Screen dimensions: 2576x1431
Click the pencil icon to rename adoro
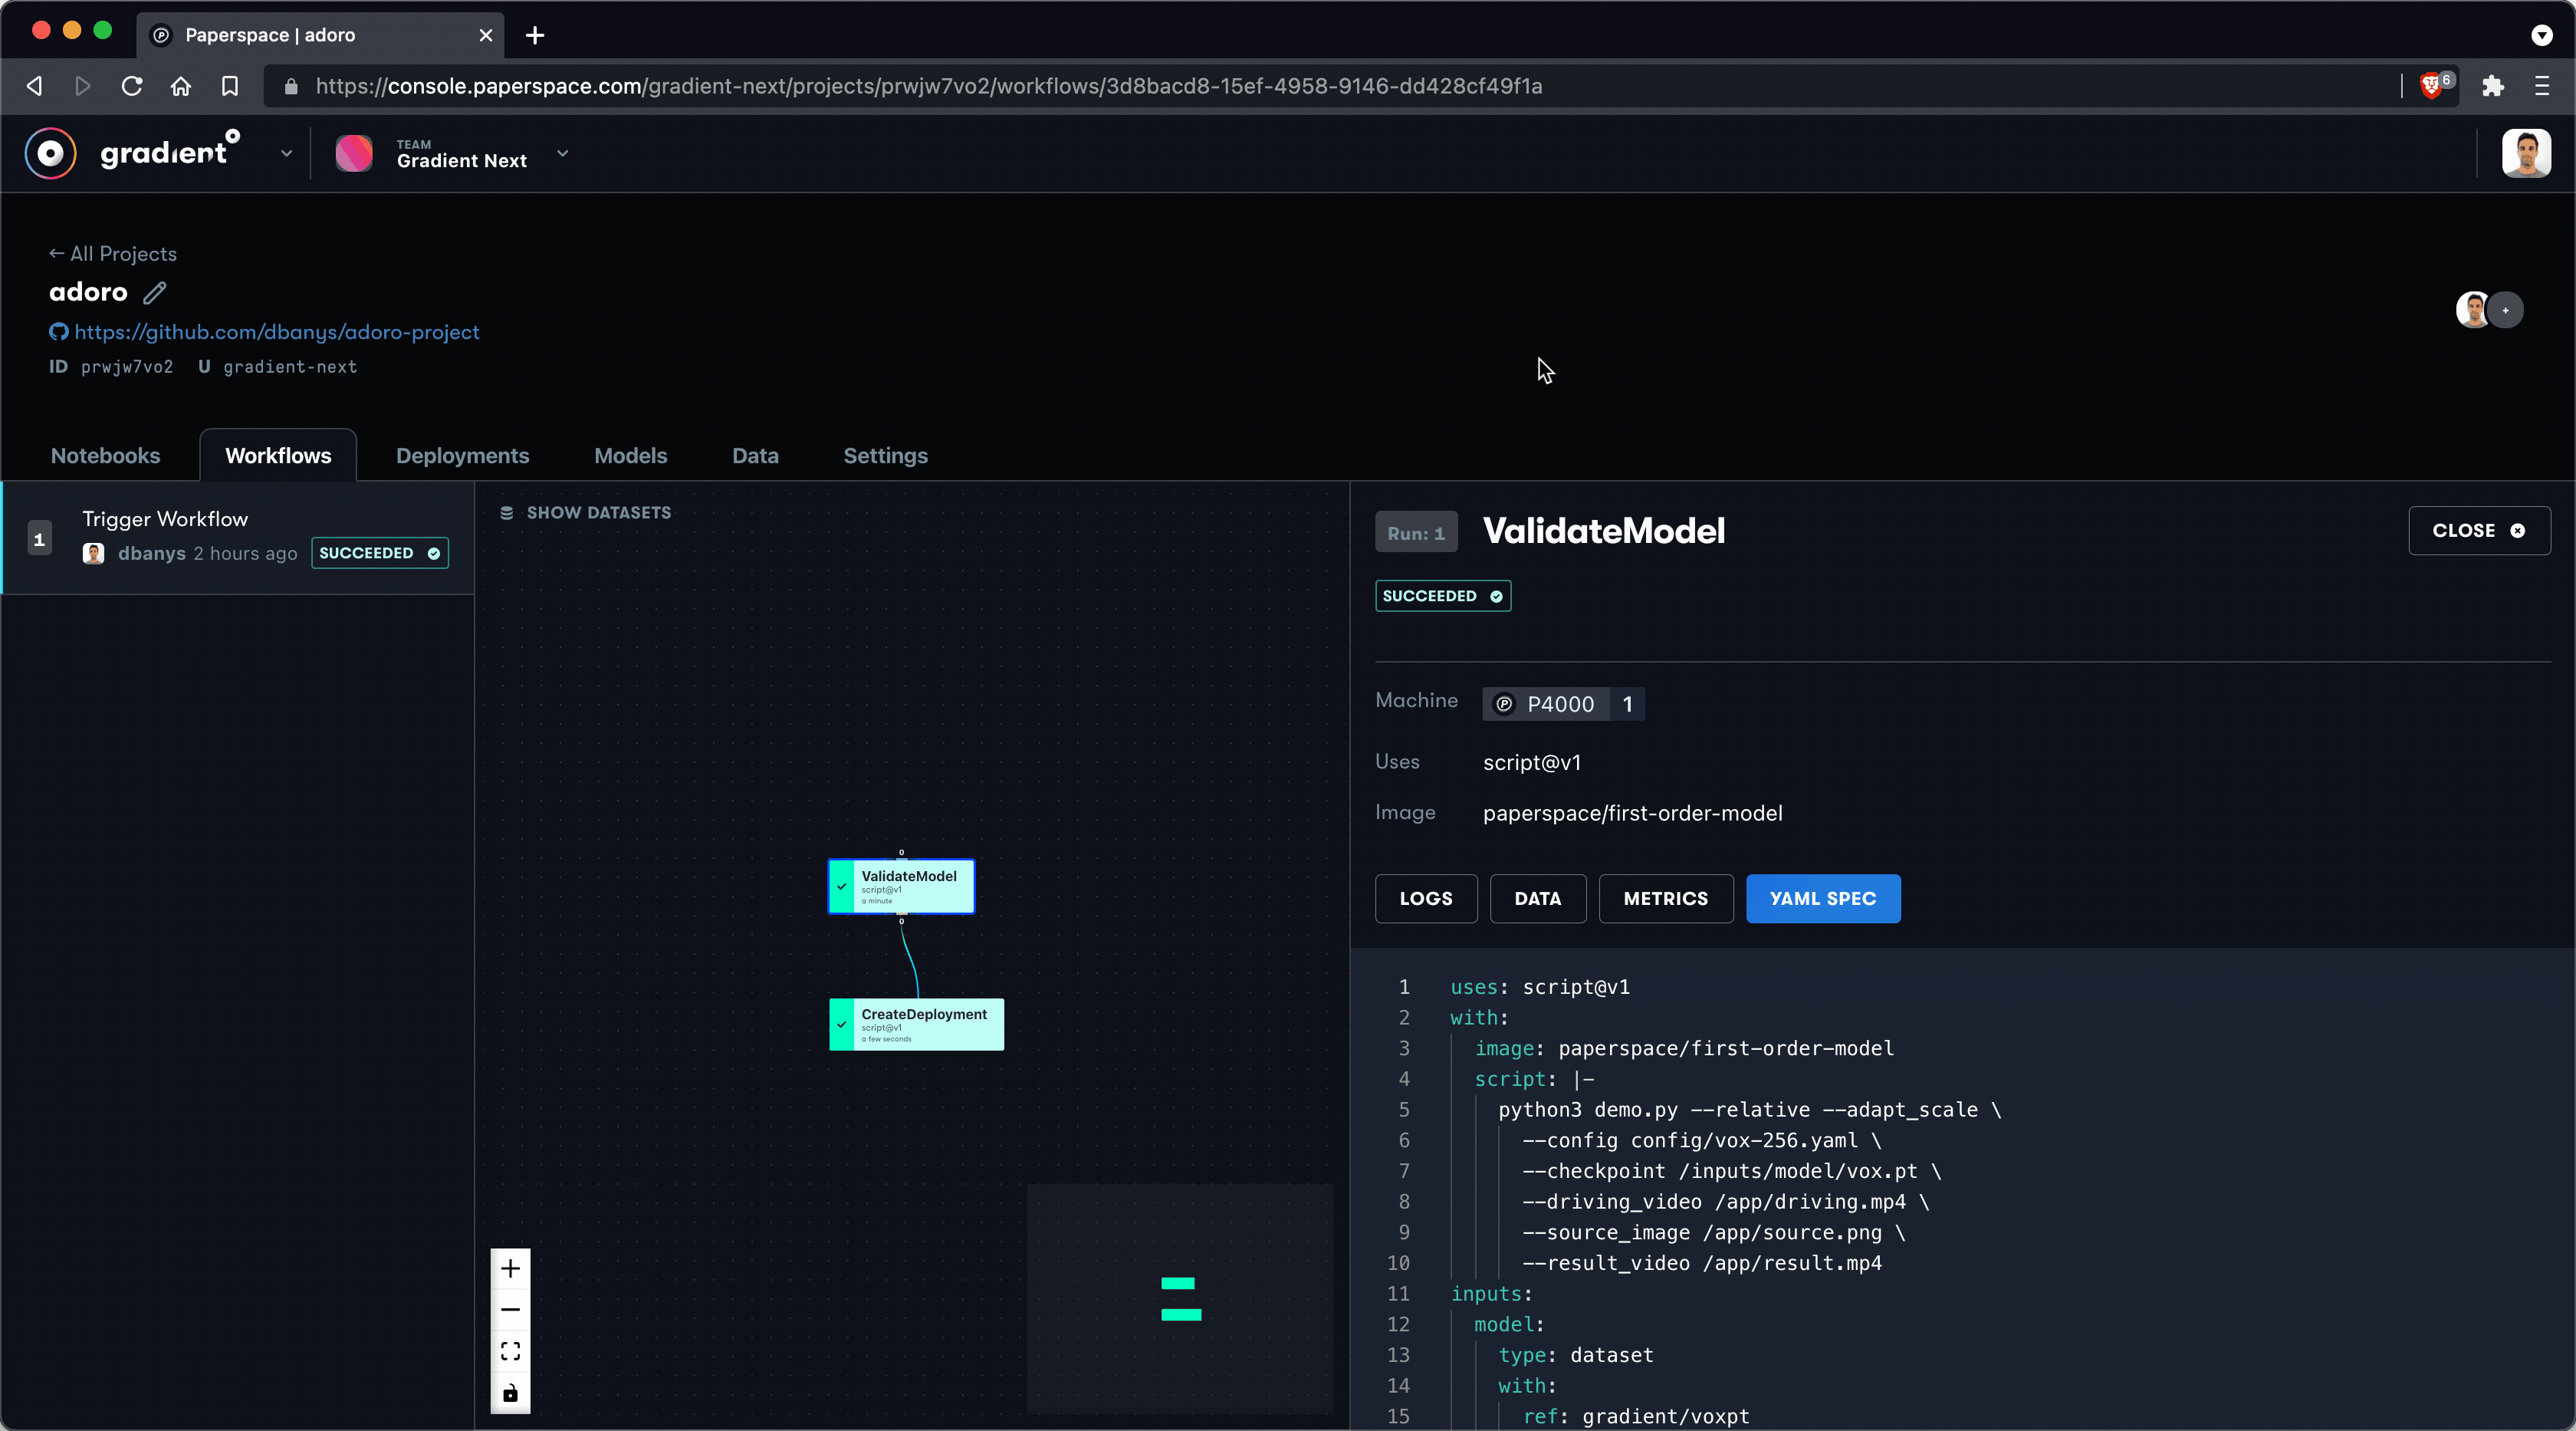(x=154, y=292)
